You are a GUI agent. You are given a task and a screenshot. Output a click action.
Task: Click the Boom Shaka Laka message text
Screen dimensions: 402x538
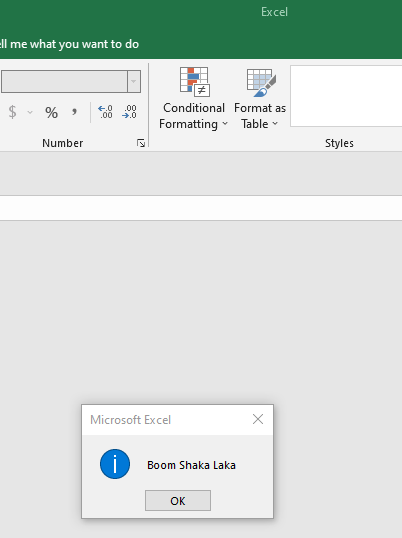(191, 465)
